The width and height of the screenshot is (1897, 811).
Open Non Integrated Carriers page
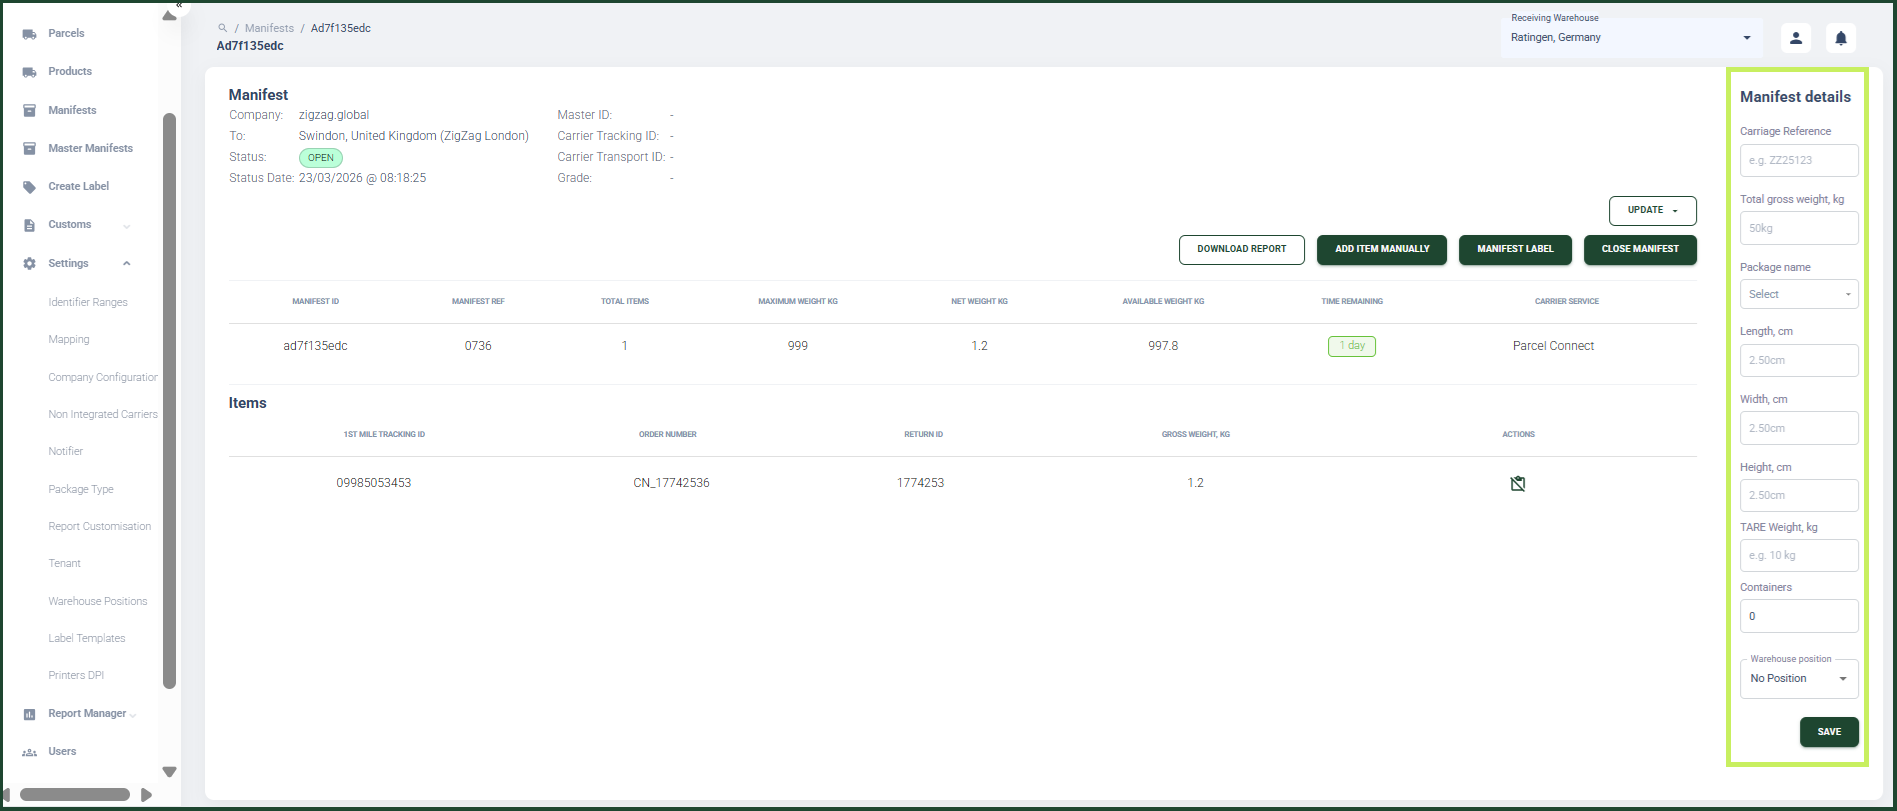click(103, 414)
